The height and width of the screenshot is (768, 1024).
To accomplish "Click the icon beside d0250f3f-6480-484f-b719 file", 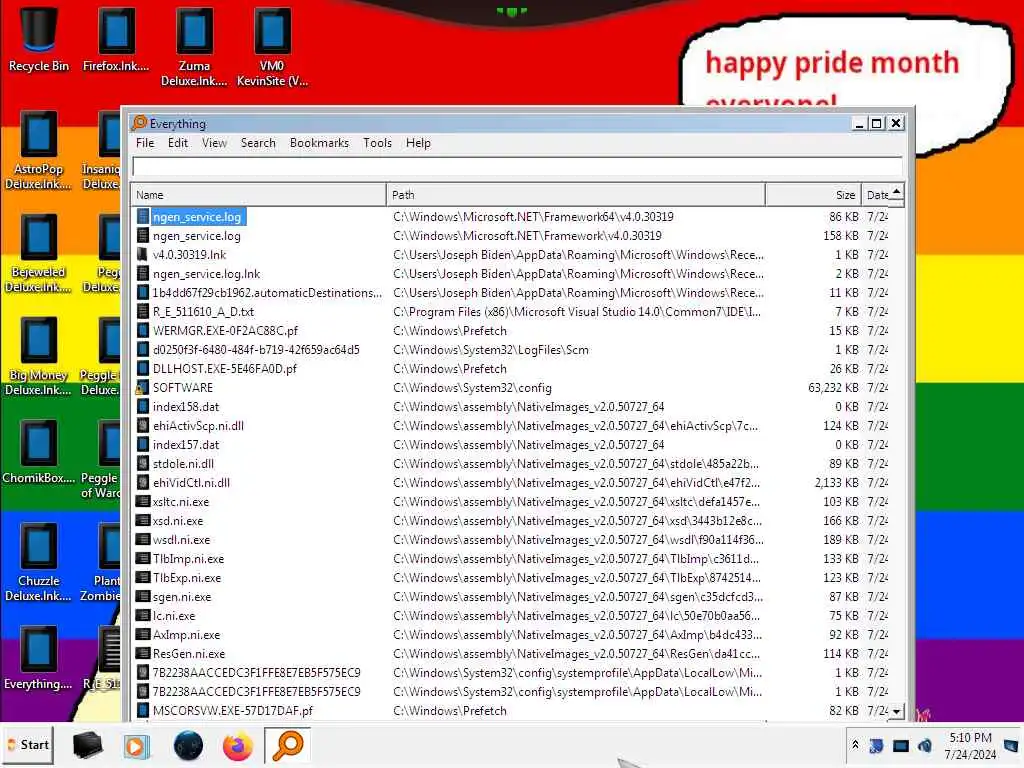I will click(142, 349).
